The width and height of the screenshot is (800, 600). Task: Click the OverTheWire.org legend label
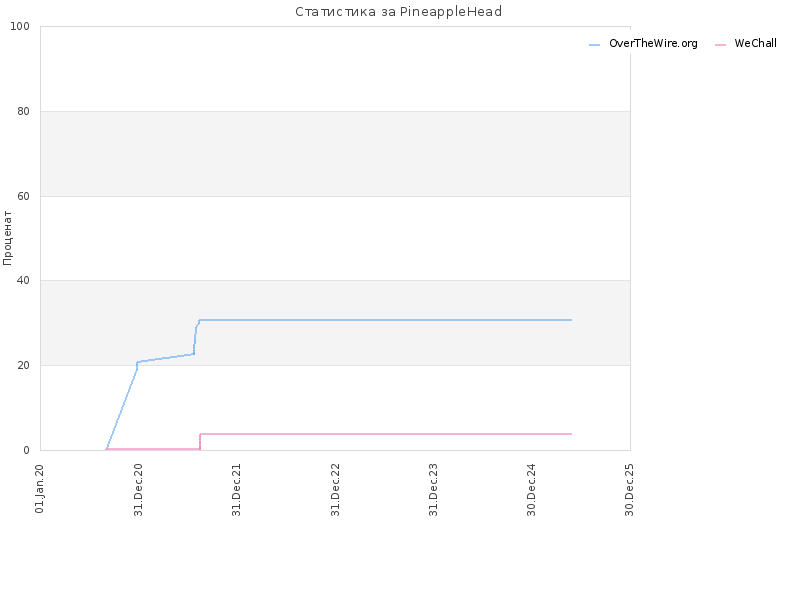coord(653,43)
